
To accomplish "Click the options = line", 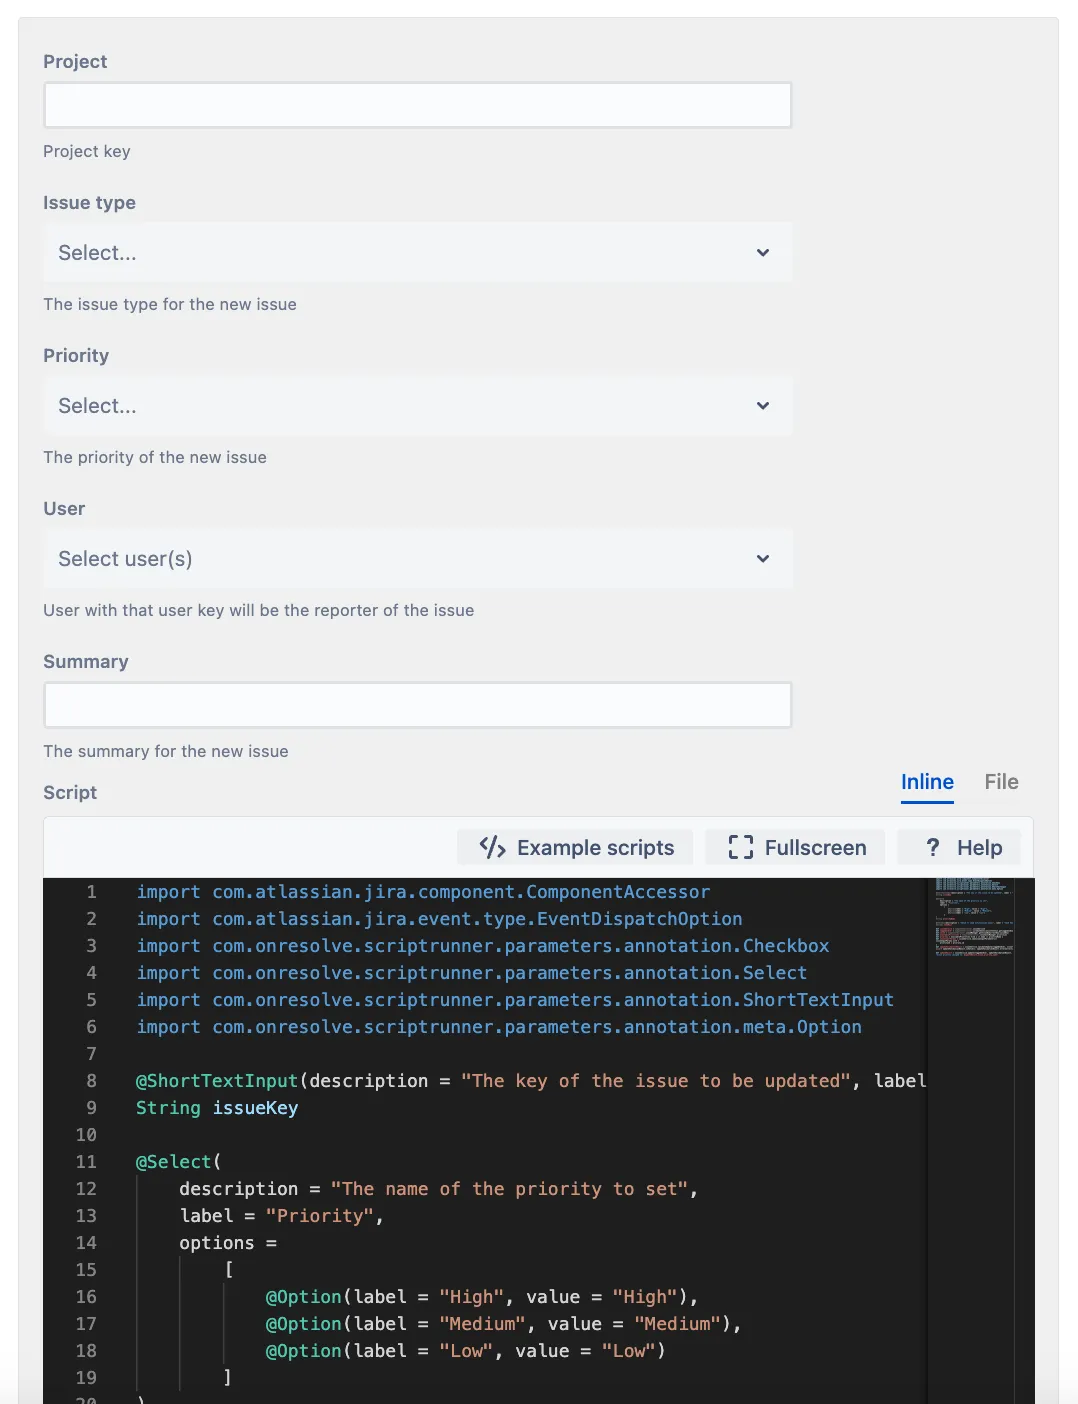I will (228, 1243).
